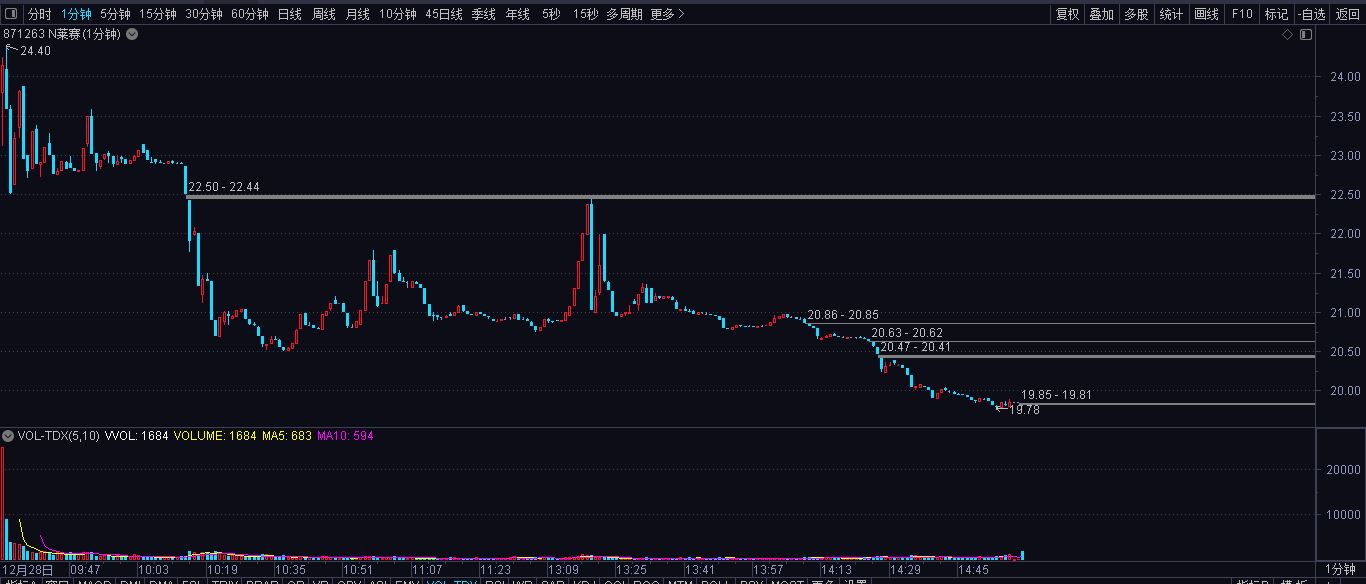This screenshot has width=1366, height=584.
Task: Click the 24.40 high price label
Action: pyautogui.click(x=36, y=51)
